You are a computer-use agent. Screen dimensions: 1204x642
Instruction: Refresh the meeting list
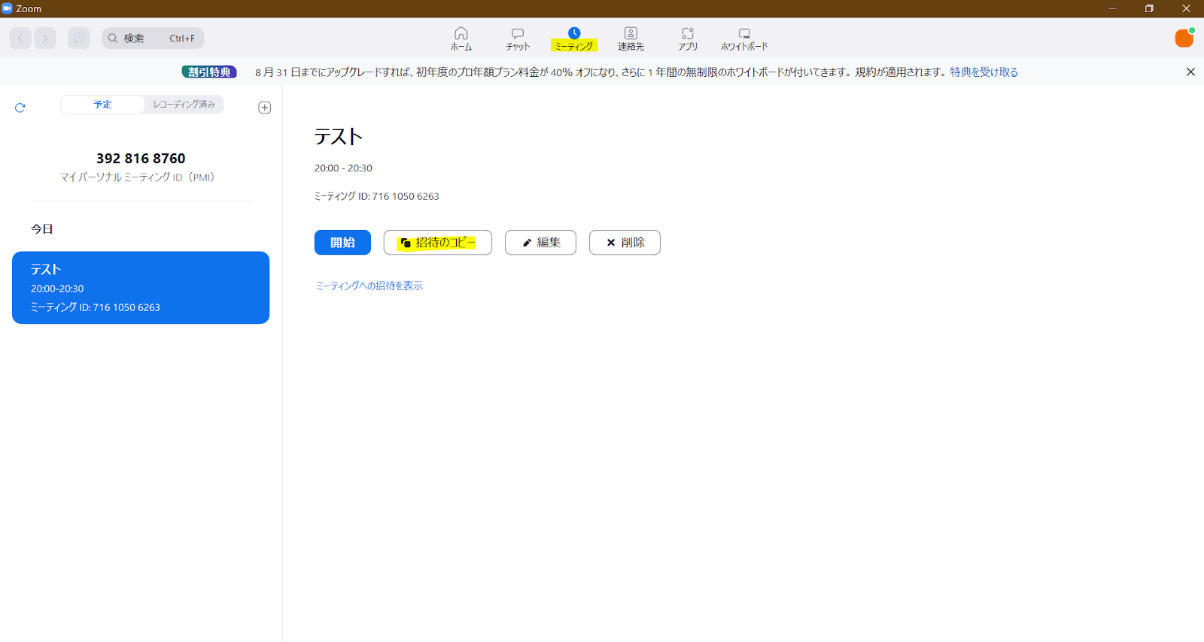(20, 107)
